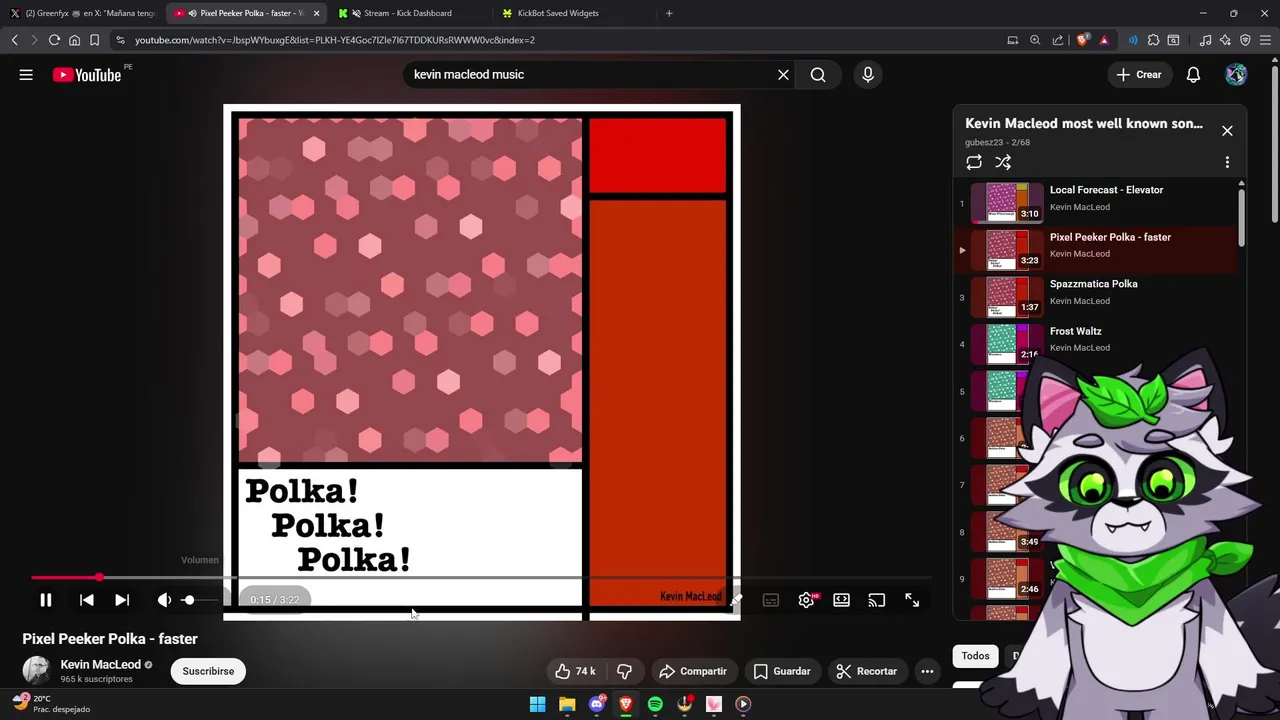Start voice search with the microphone

(867, 75)
